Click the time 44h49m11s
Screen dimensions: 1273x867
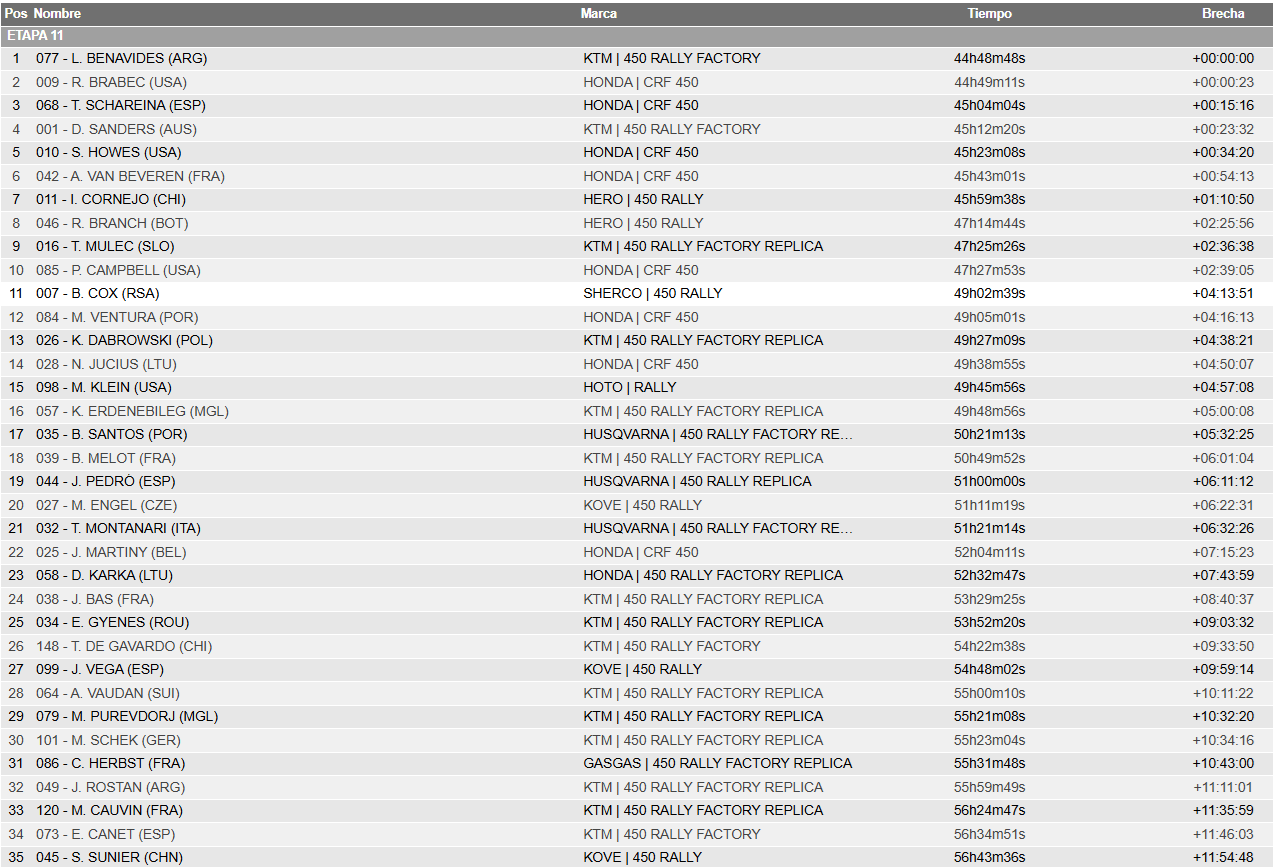[989, 82]
